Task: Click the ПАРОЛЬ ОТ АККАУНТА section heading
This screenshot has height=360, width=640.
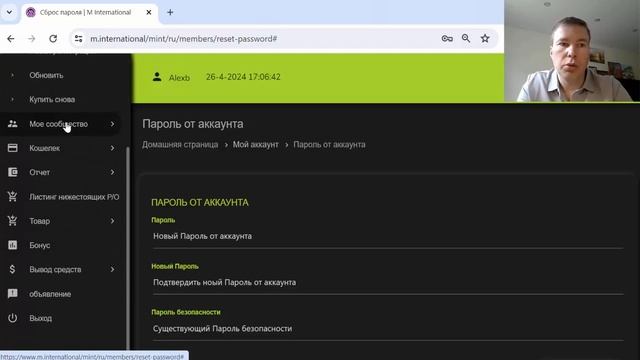Action: coord(200,202)
